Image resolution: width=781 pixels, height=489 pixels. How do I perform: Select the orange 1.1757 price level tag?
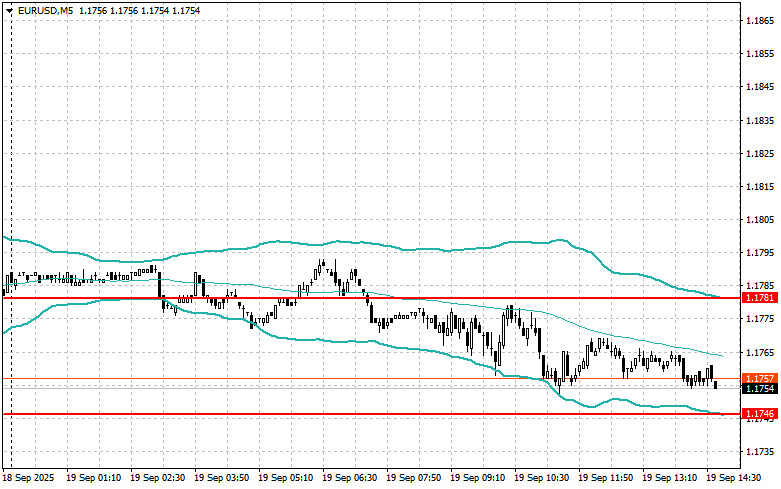tap(760, 378)
